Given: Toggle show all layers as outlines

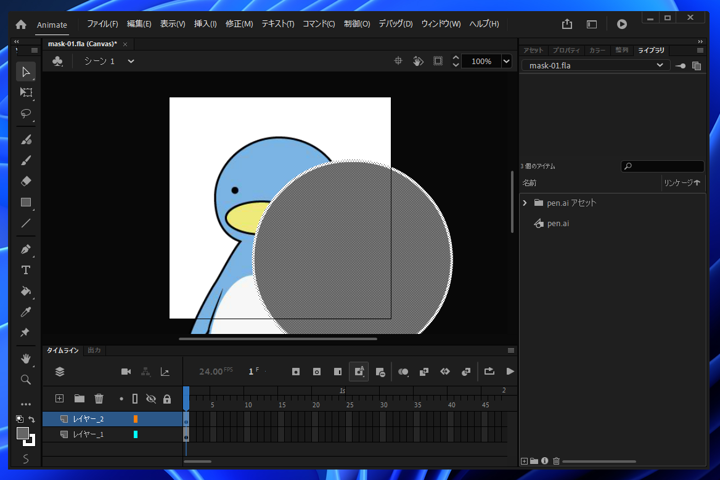Looking at the screenshot, I should 135,399.
